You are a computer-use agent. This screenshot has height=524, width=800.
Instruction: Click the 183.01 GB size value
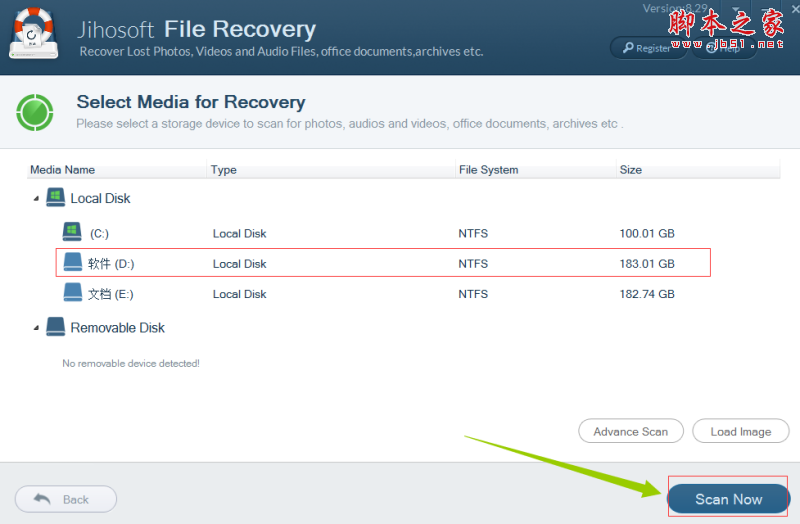(647, 263)
